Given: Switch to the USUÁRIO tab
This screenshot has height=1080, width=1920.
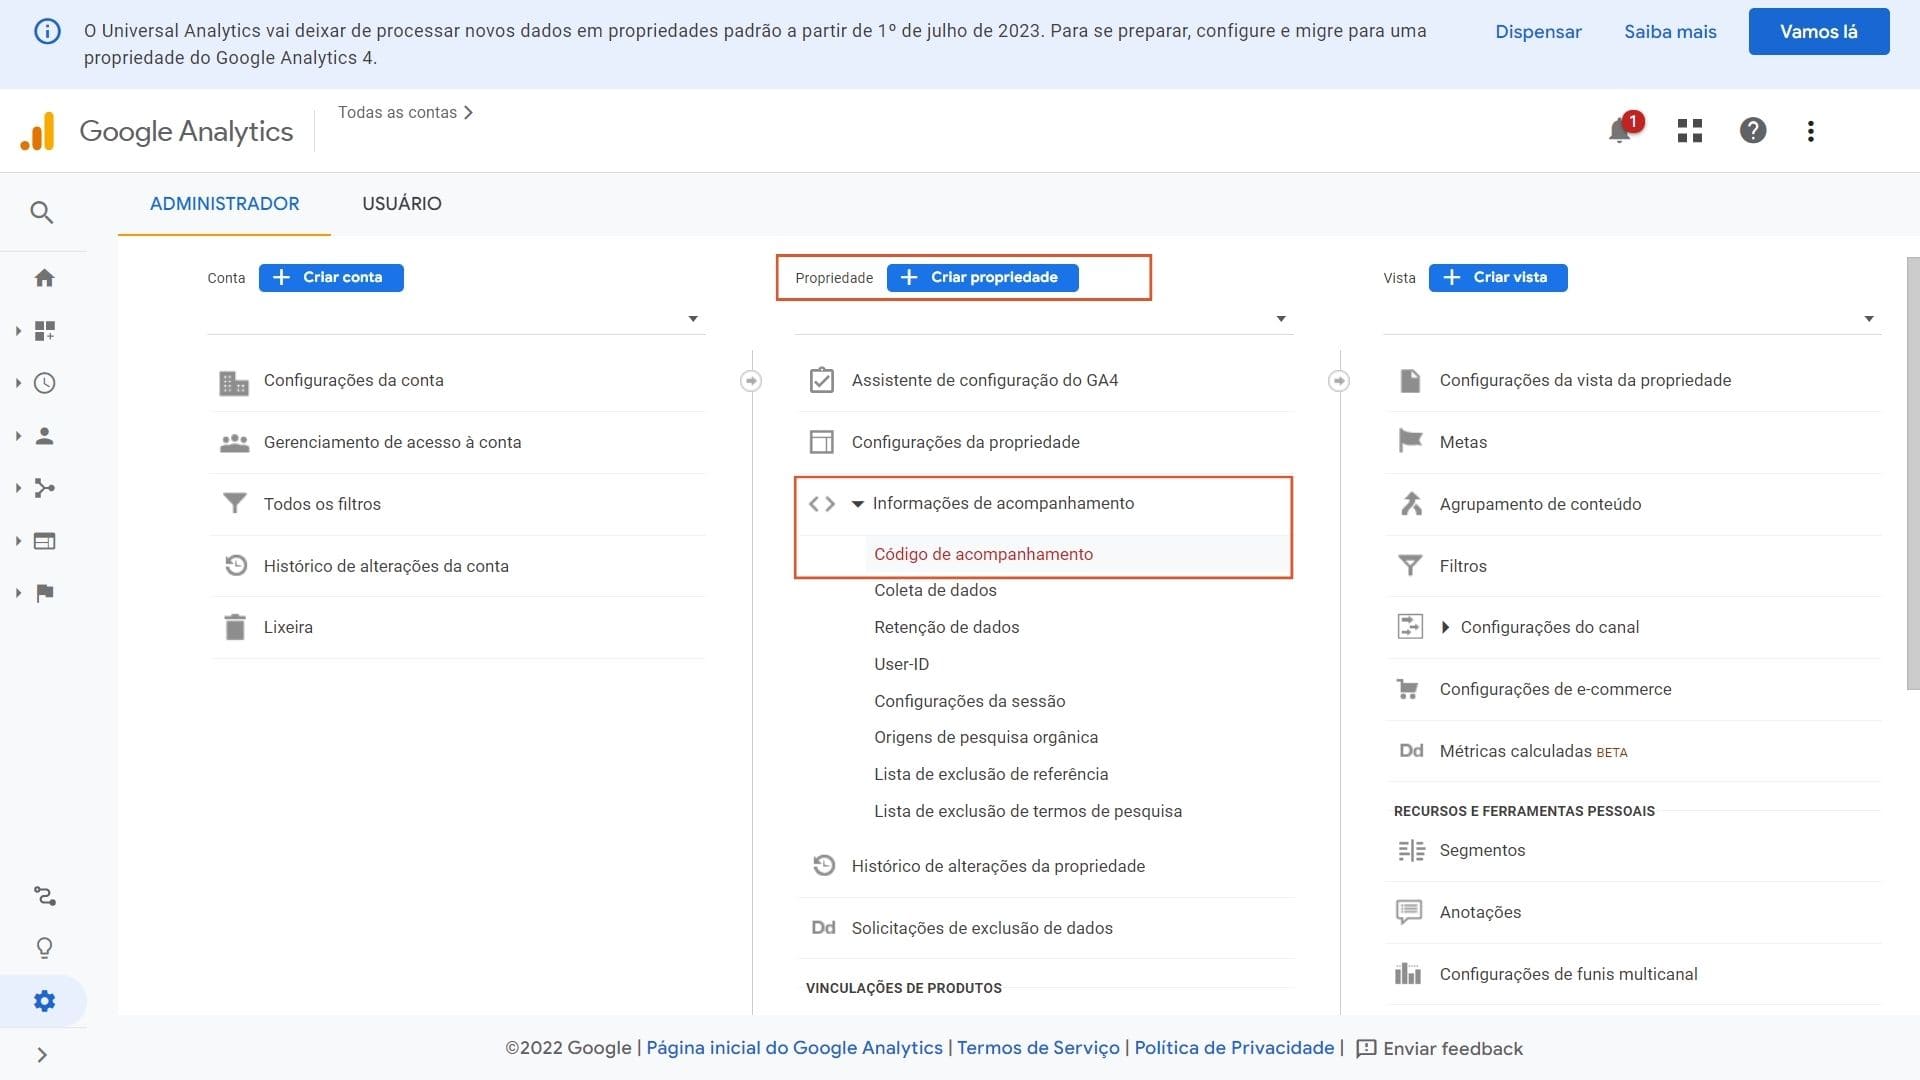Looking at the screenshot, I should tap(401, 204).
